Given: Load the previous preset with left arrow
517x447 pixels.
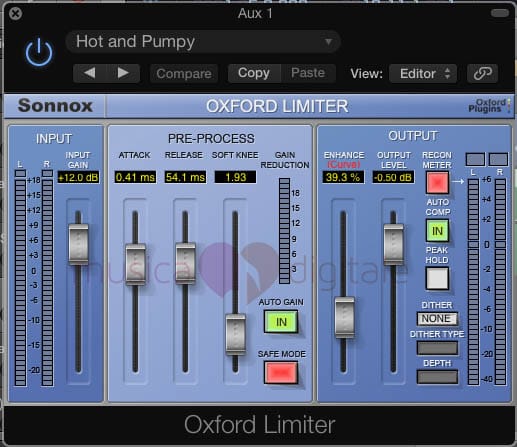Looking at the screenshot, I should [x=89, y=73].
